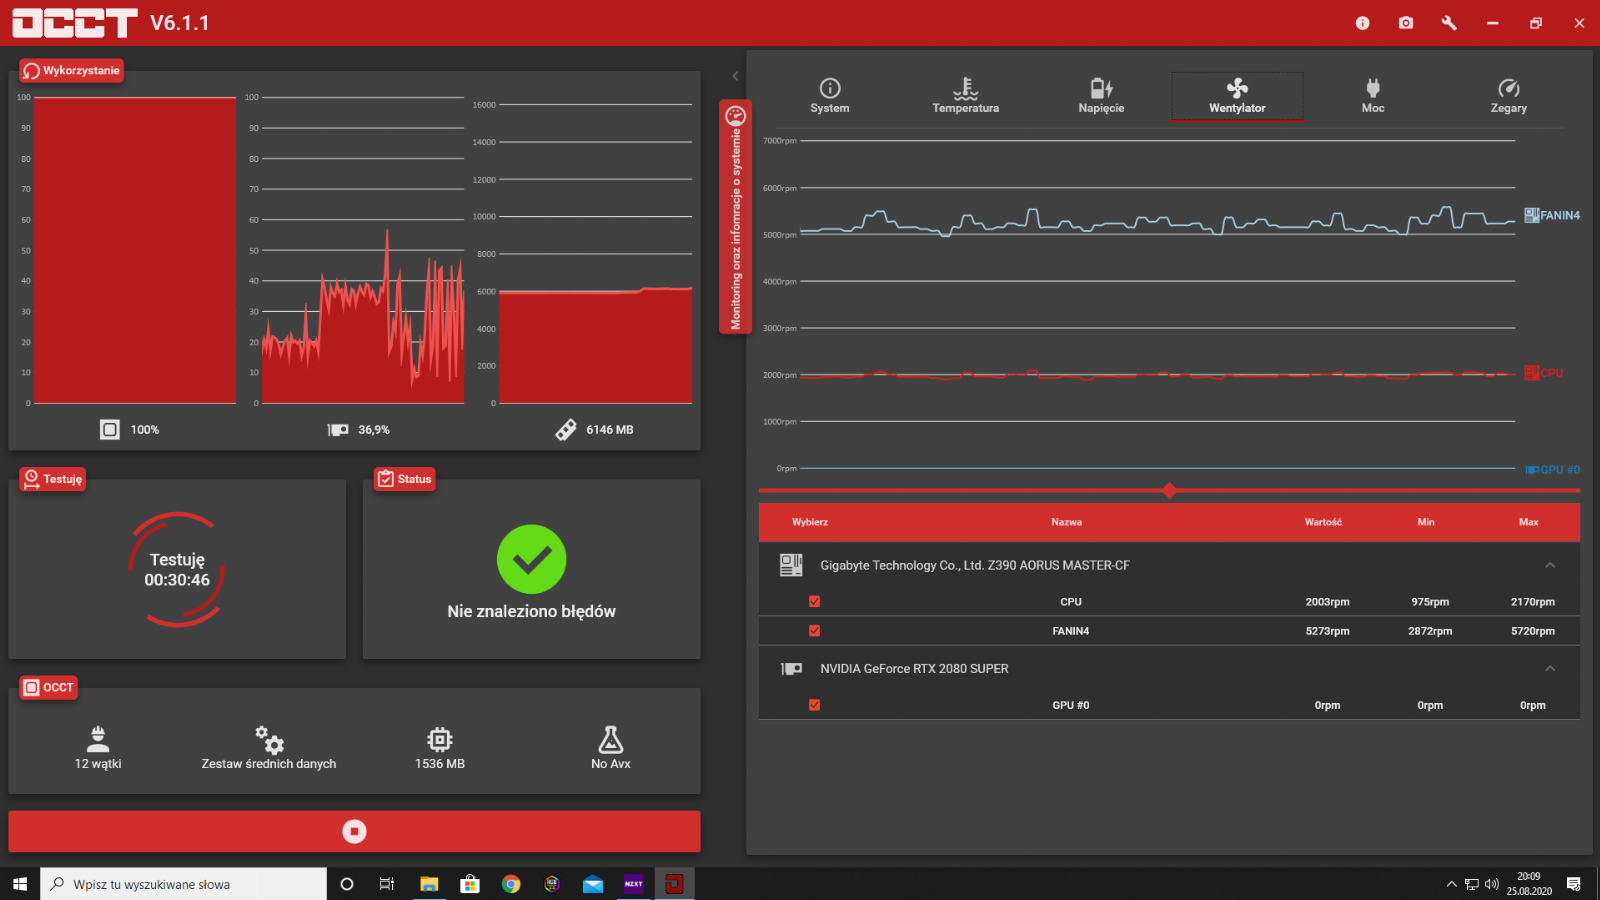Click the 1536 MB memory chip icon
This screenshot has height=900, width=1600.
tap(440, 739)
